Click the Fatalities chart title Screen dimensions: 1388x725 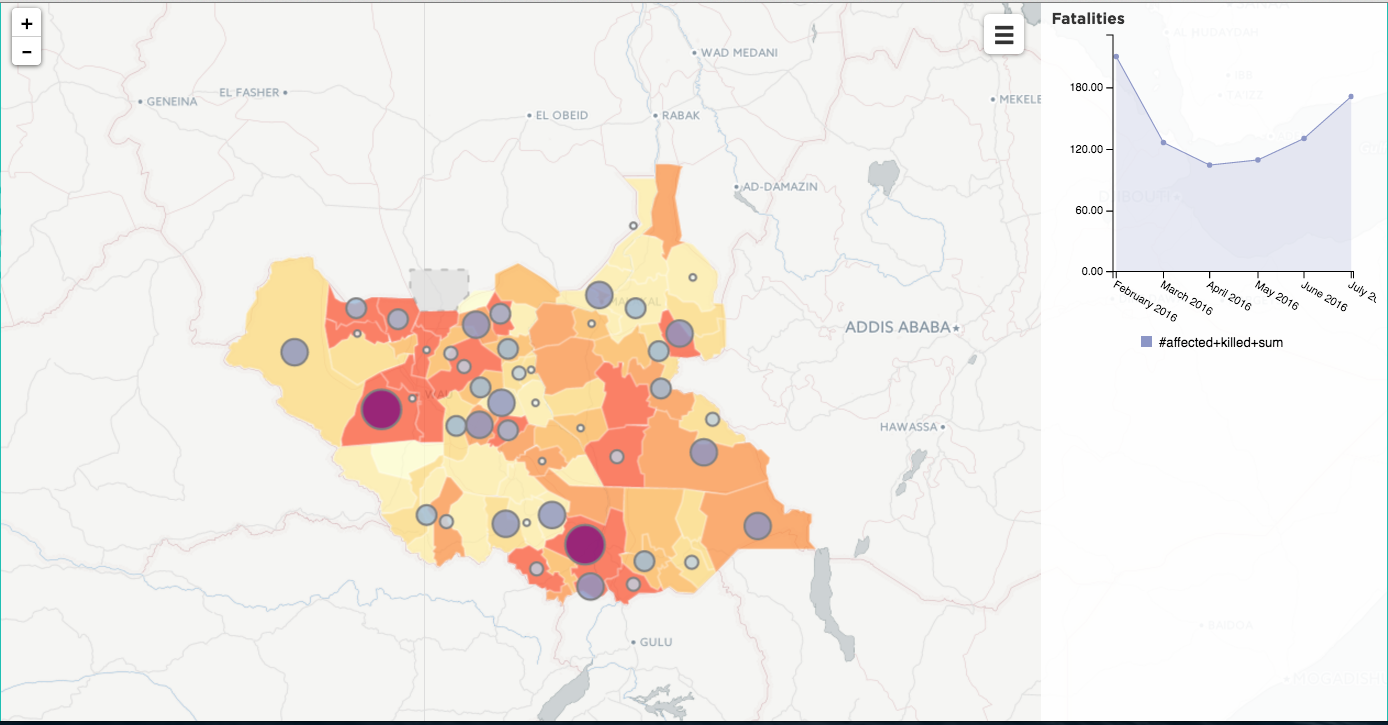1088,19
